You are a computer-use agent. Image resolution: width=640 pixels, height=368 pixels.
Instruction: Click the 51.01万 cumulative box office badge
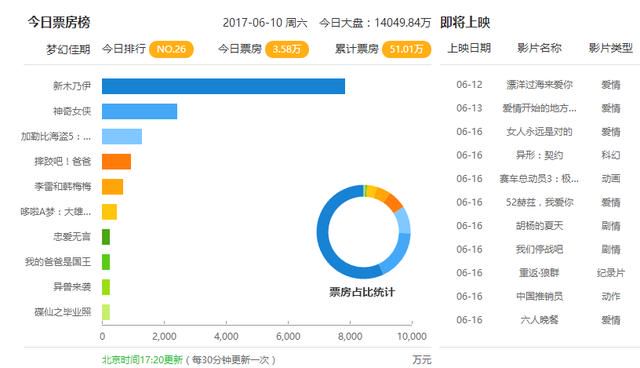pyautogui.click(x=406, y=49)
